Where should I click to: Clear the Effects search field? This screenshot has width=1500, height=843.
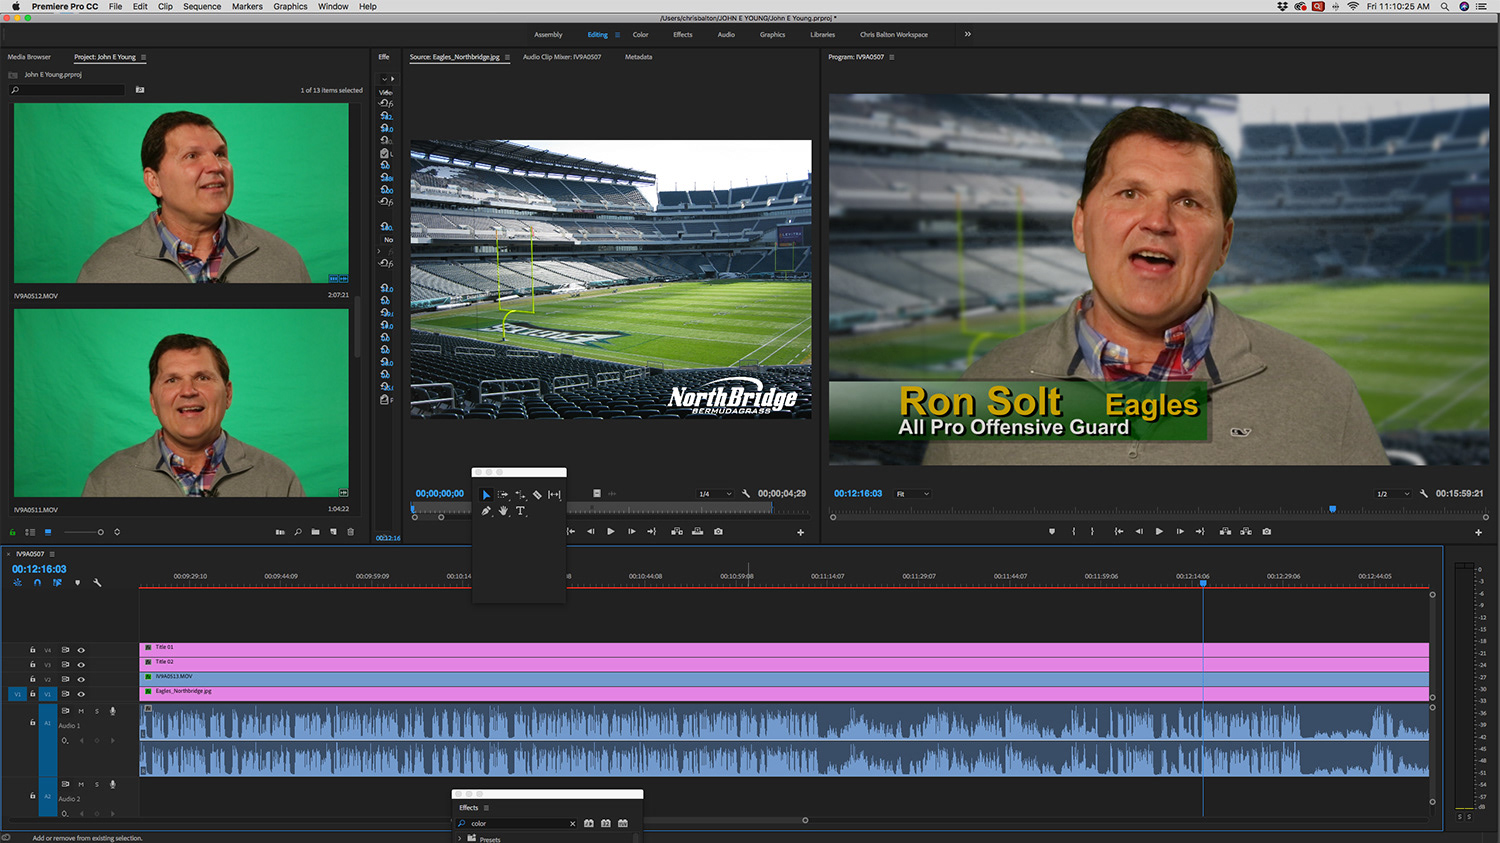coord(572,824)
